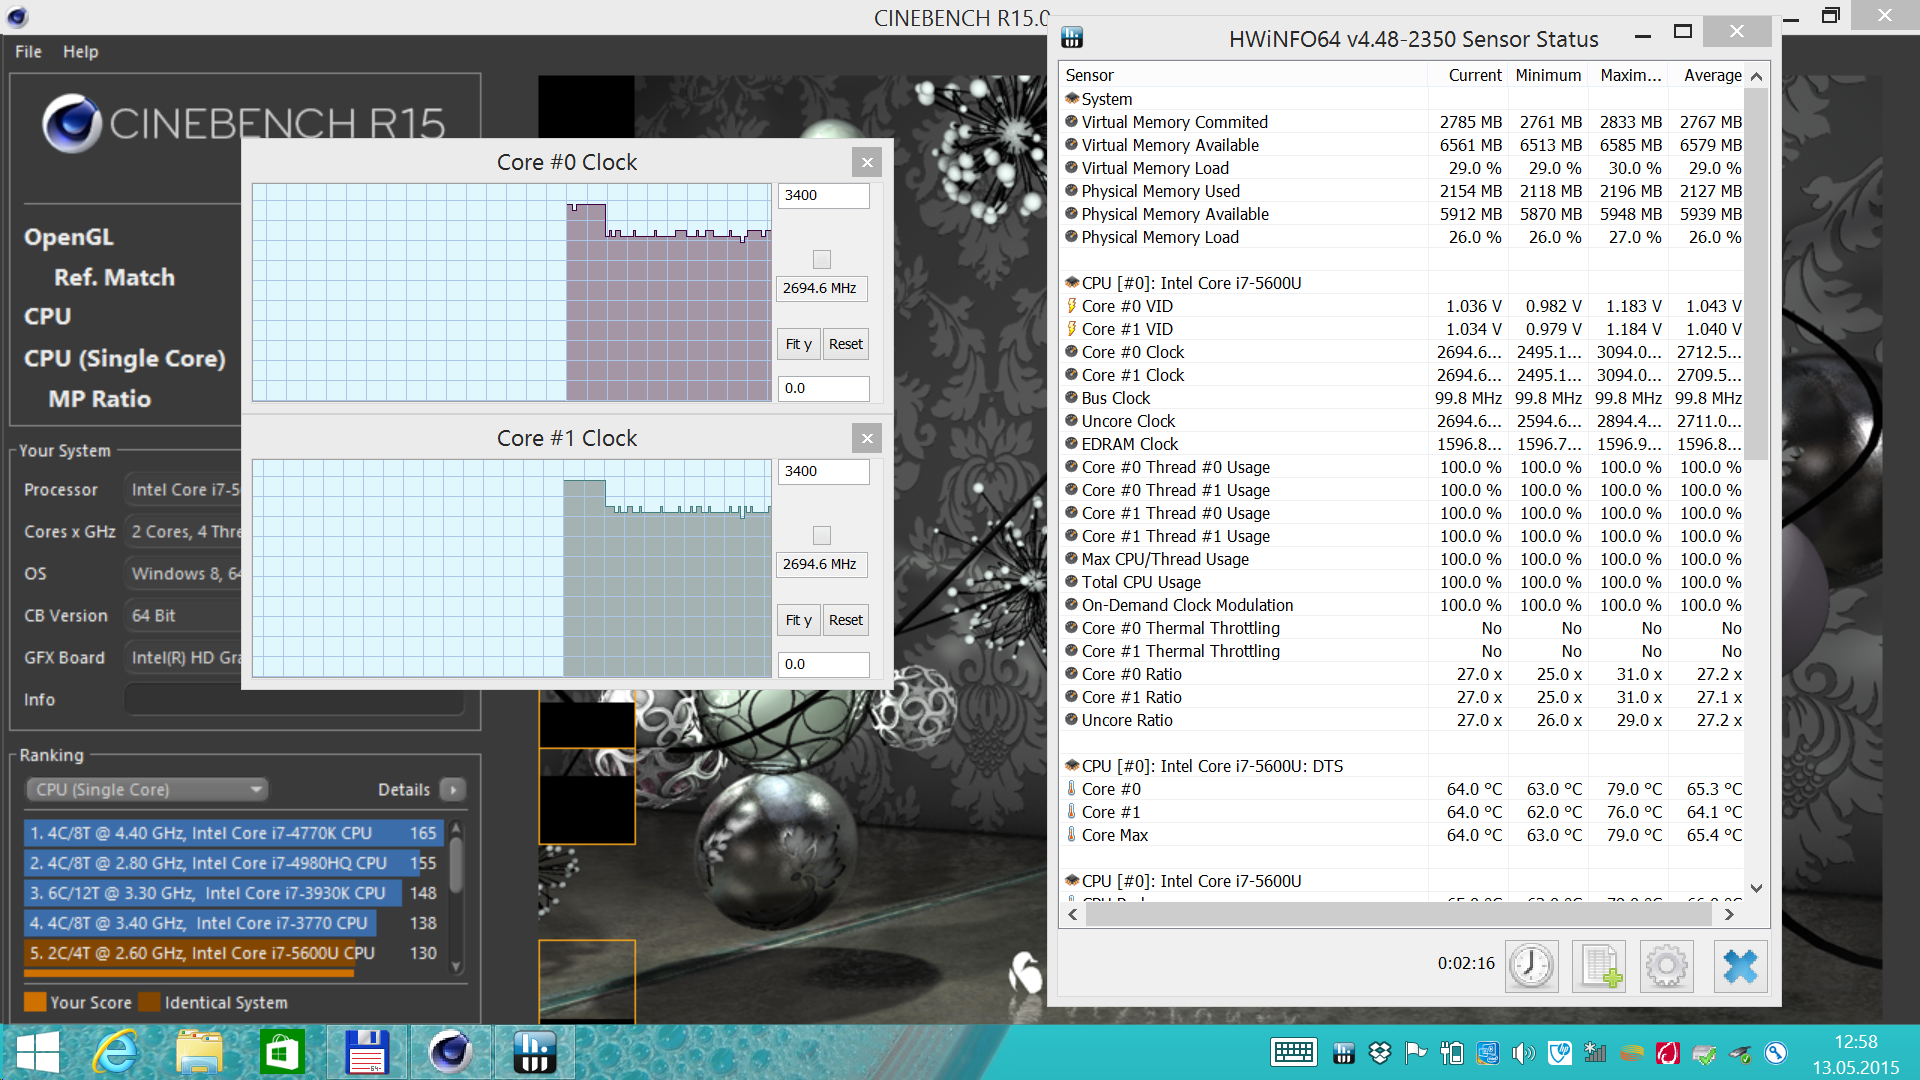This screenshot has height=1080, width=1920.
Task: Toggle checkbox in Core #0 Clock graph
Action: [x=822, y=260]
